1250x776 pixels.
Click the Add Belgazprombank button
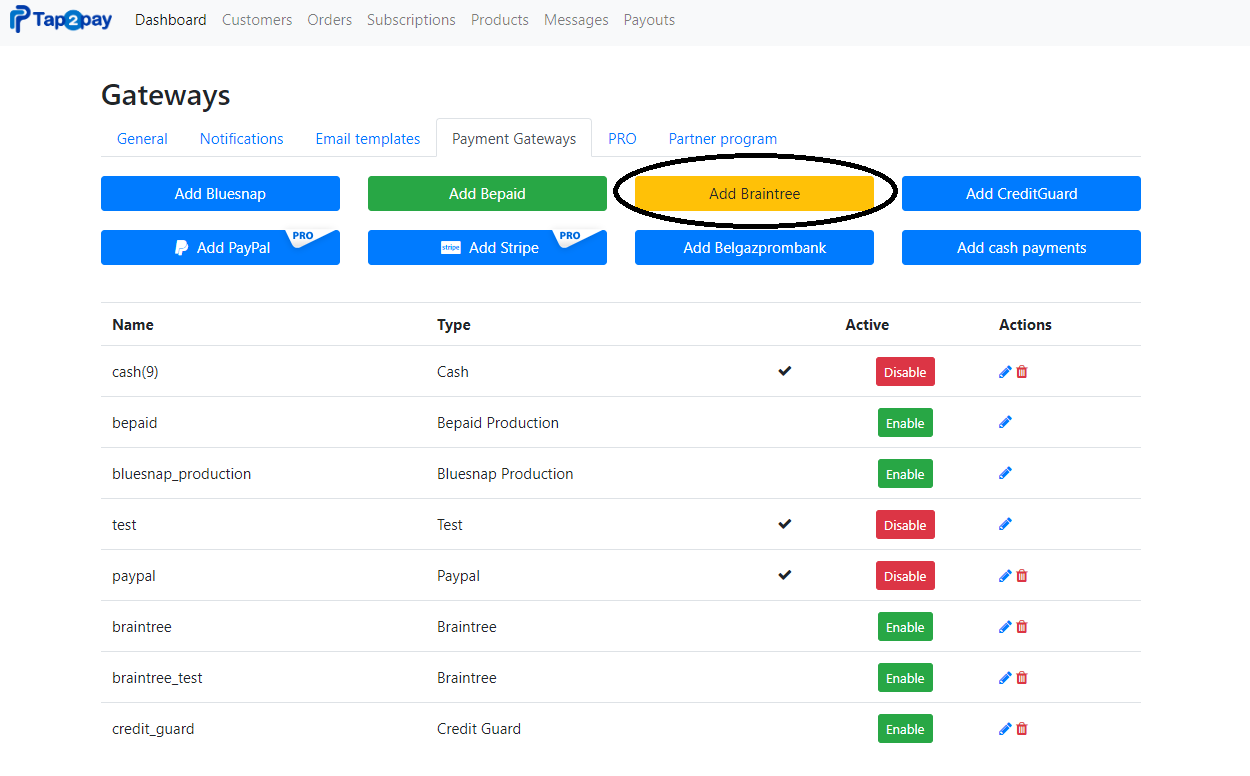tap(754, 248)
